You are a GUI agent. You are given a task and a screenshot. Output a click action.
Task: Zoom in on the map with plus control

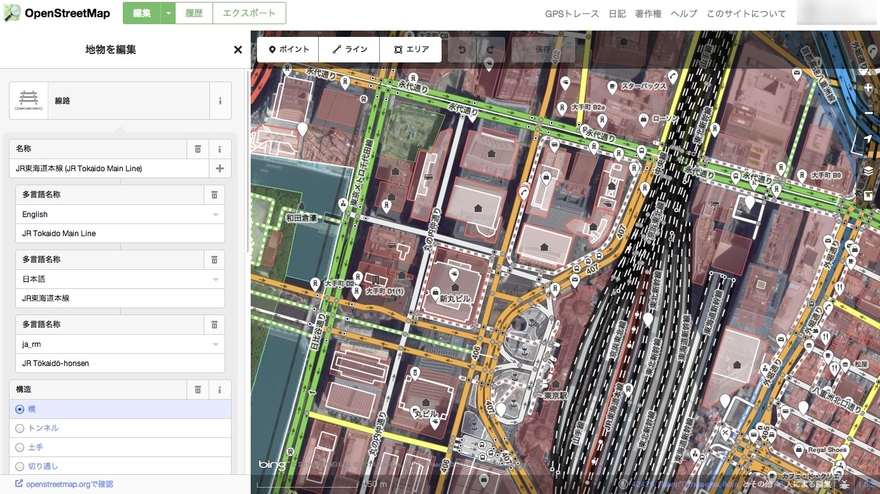point(867,89)
